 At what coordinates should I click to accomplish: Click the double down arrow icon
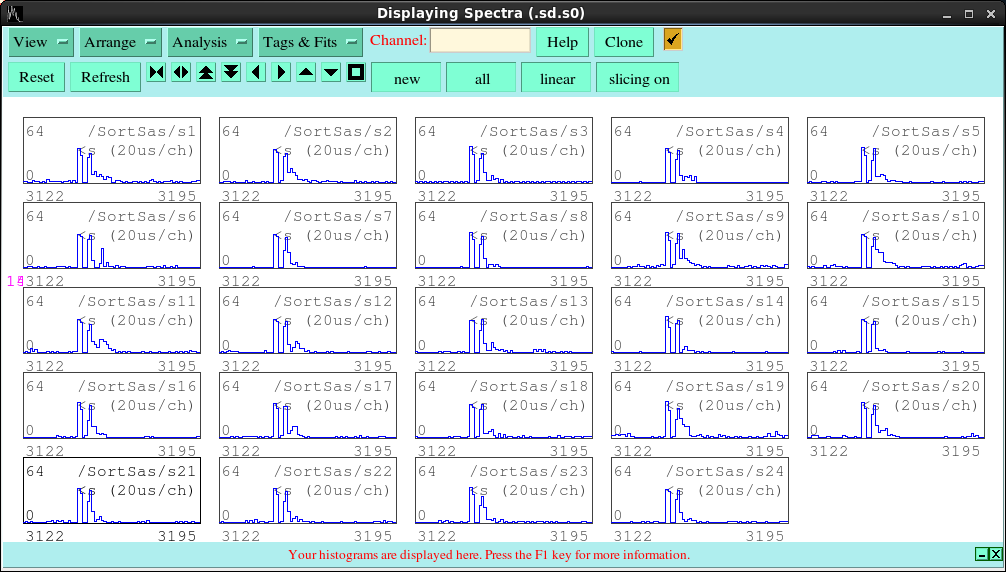(x=231, y=73)
